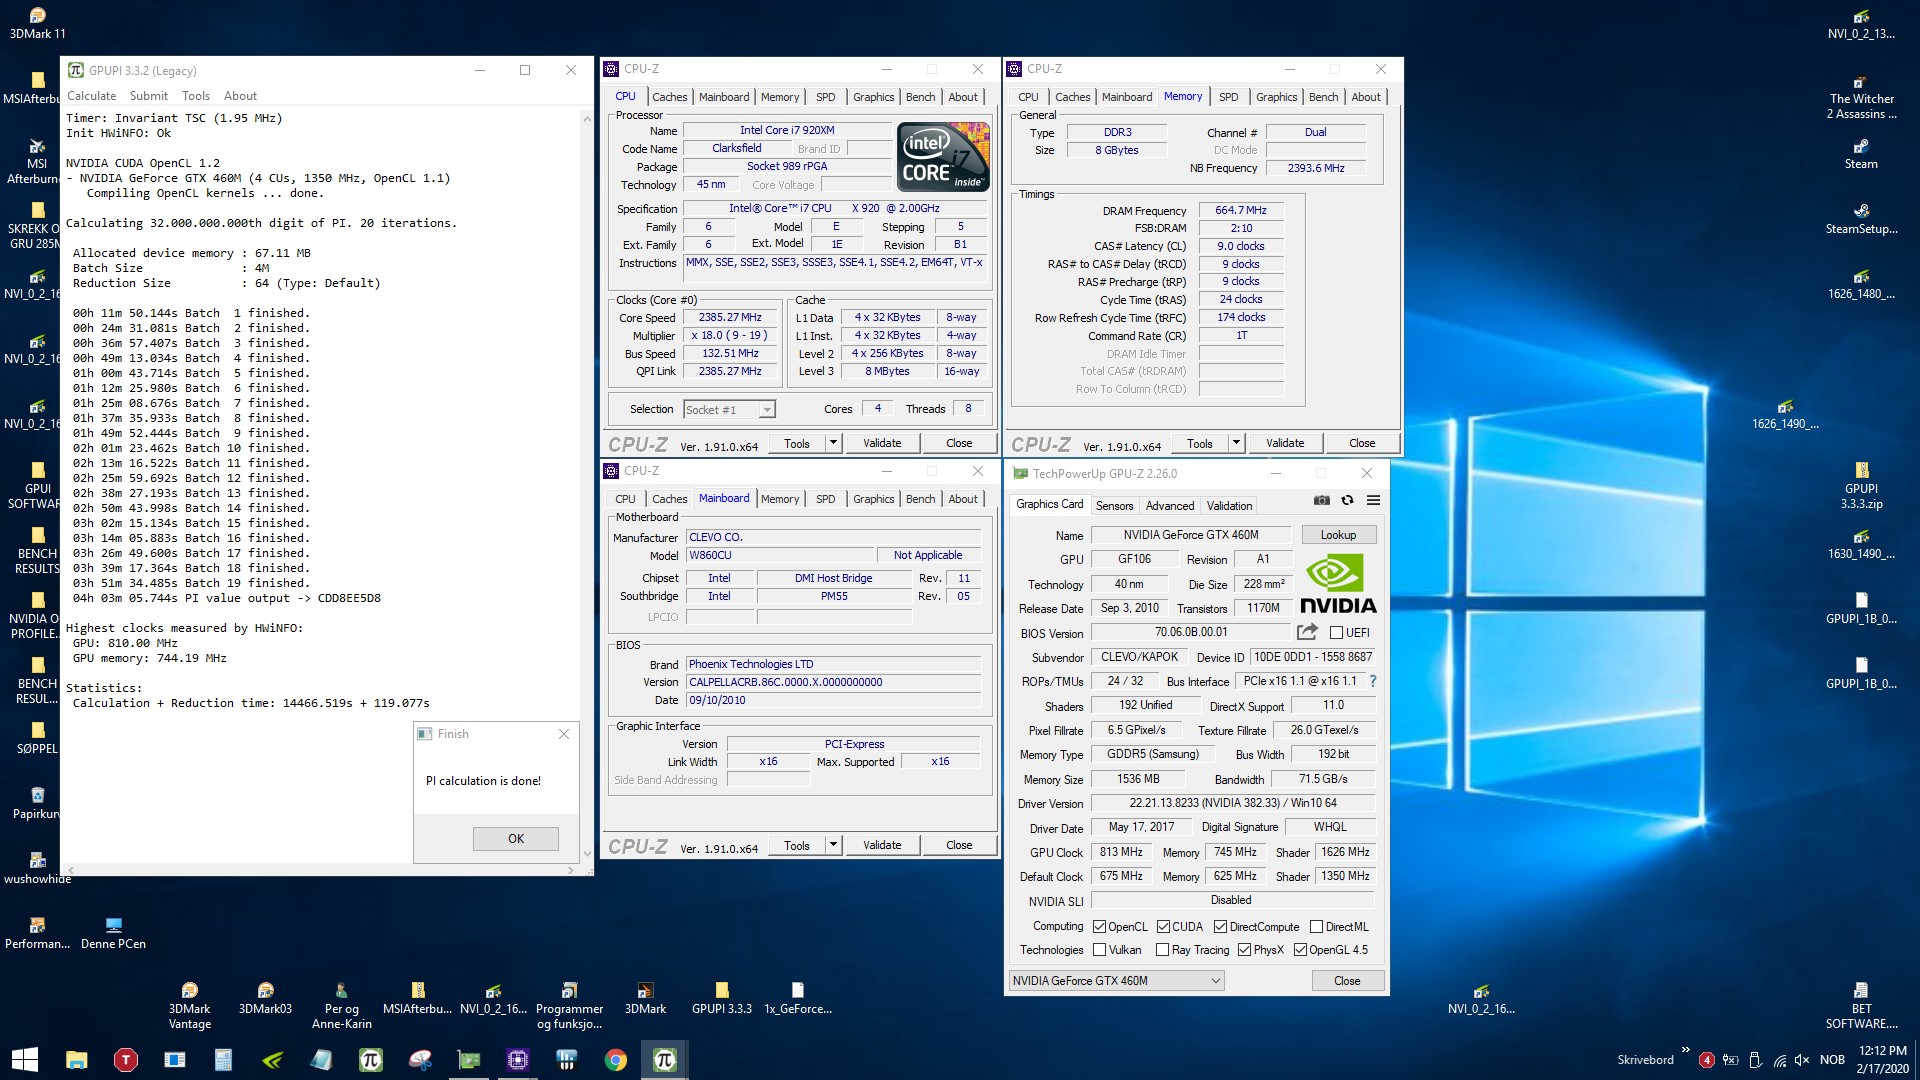The image size is (1920, 1080).
Task: Toggle the DirectML checkbox
Action: click(x=1316, y=927)
